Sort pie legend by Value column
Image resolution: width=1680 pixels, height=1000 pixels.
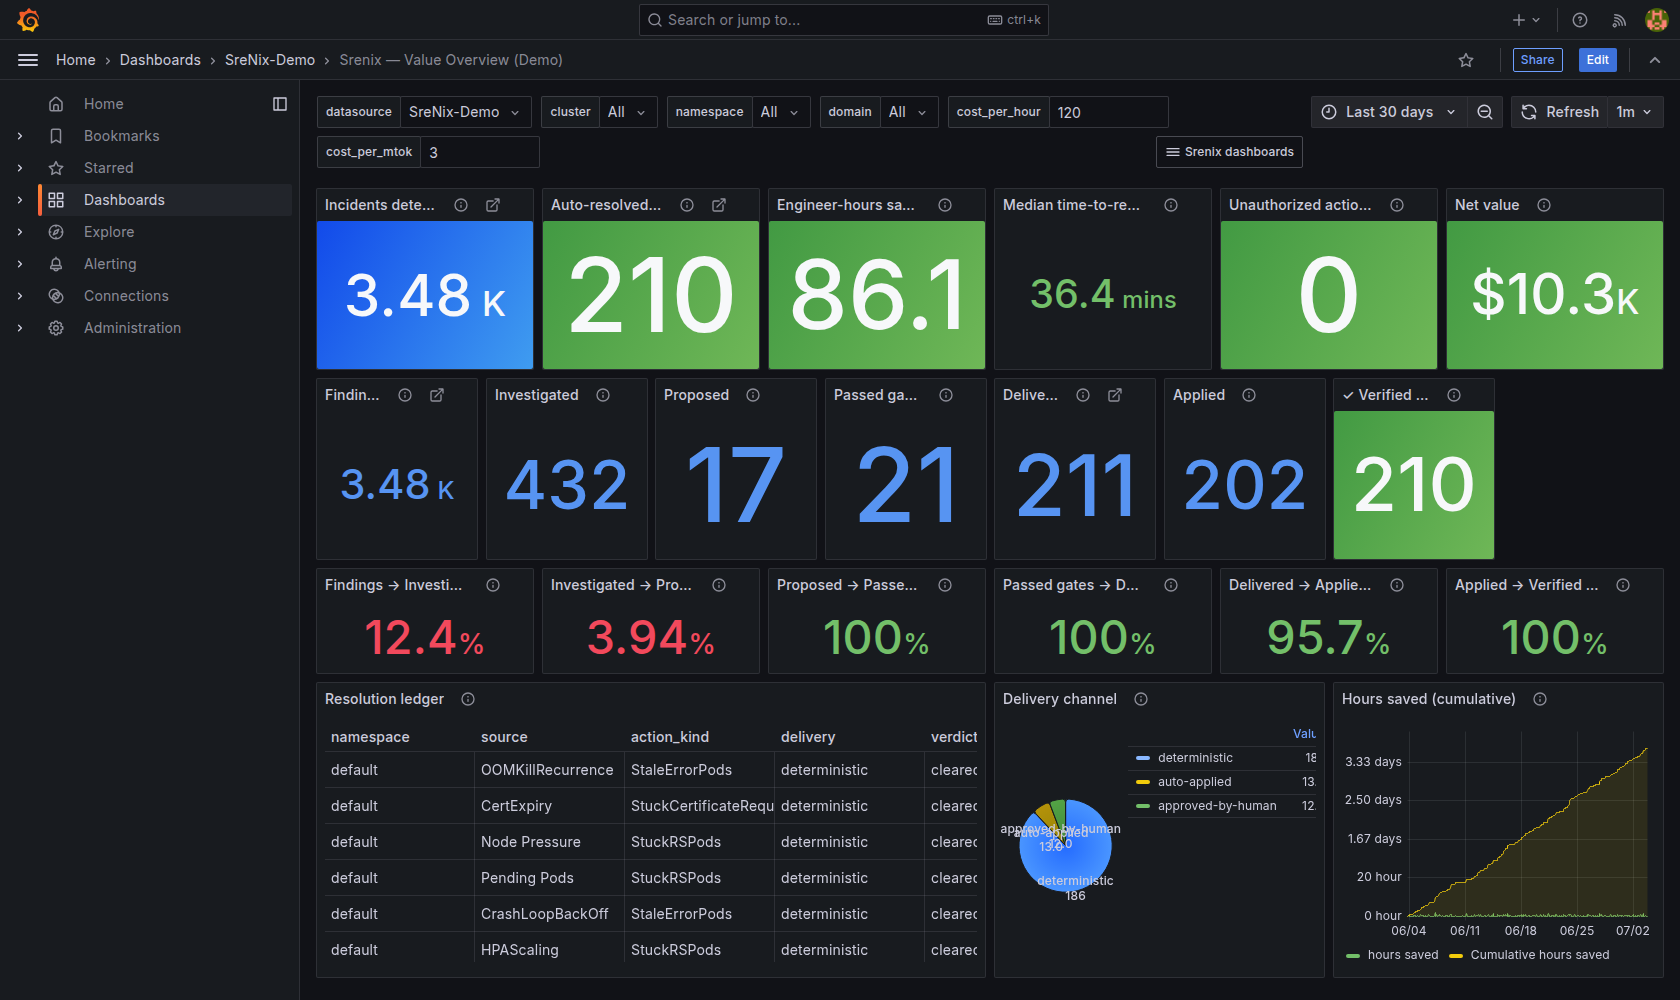[1304, 734]
